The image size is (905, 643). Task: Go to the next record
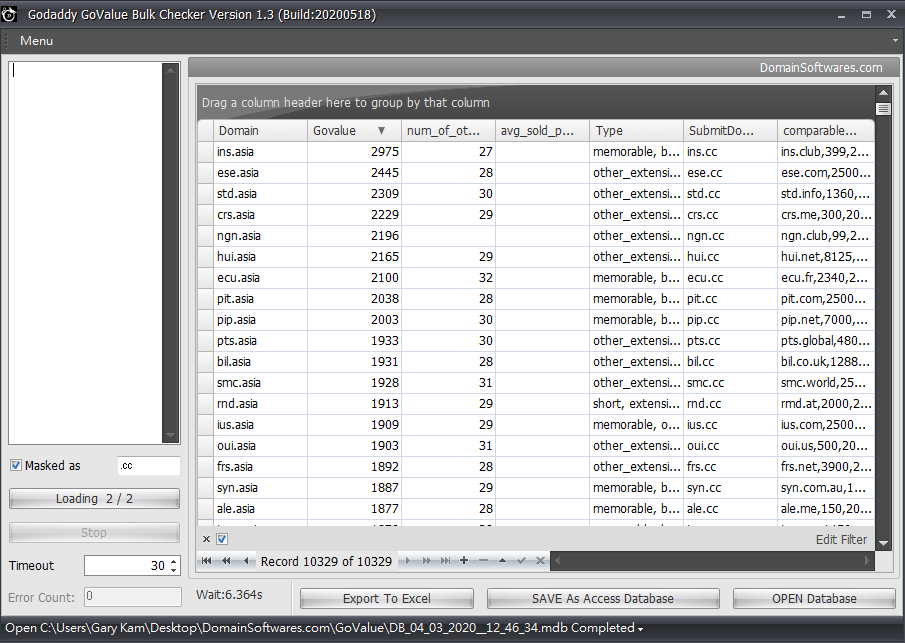[x=407, y=560]
